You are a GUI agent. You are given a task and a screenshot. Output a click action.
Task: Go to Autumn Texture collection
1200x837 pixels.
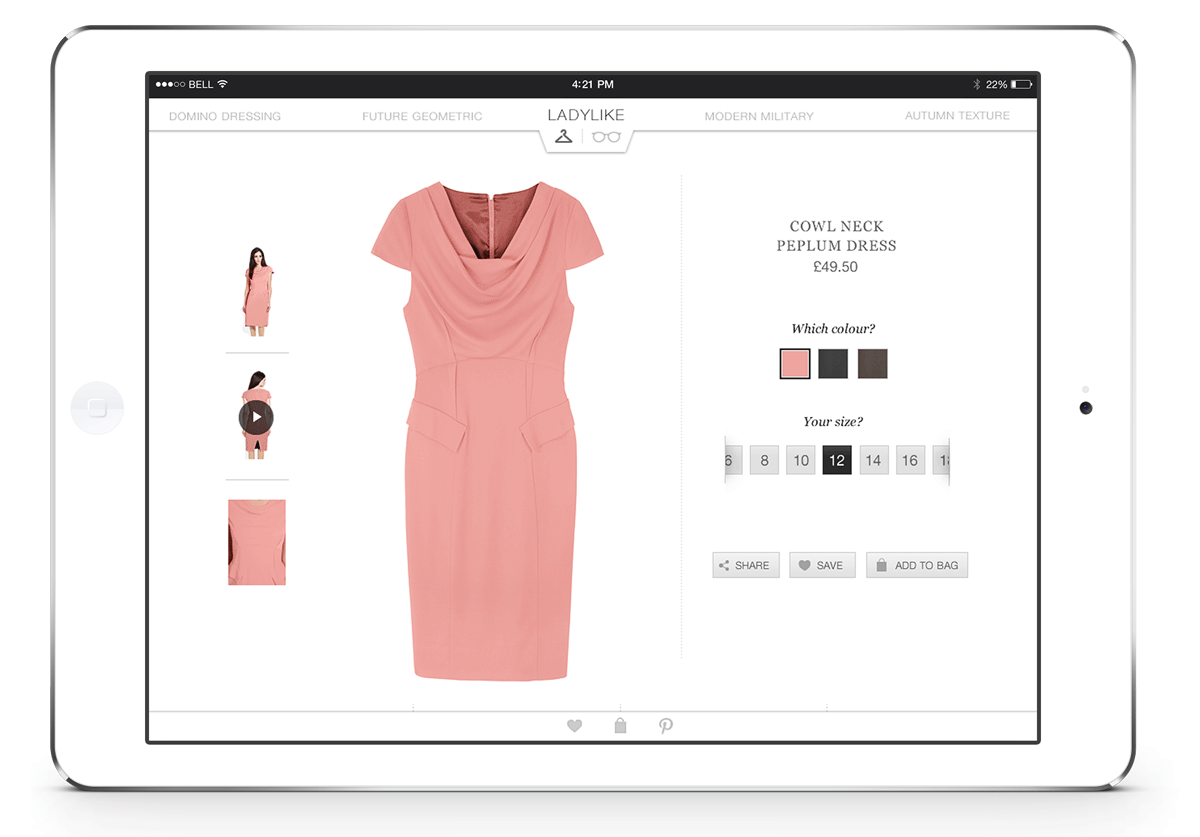point(957,116)
